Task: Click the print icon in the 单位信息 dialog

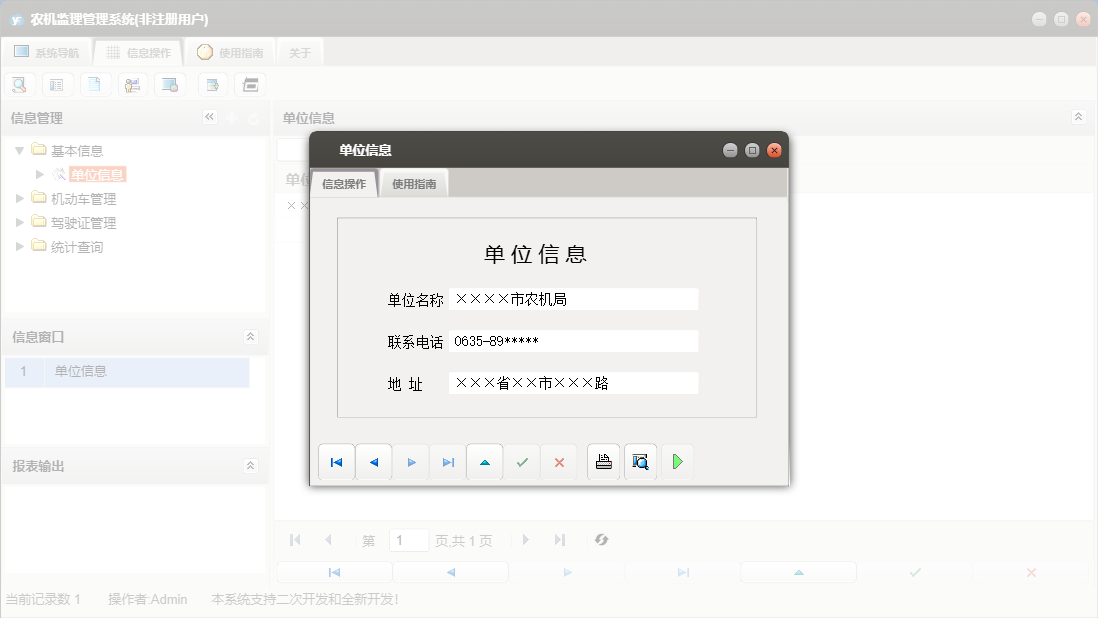Action: (x=603, y=461)
